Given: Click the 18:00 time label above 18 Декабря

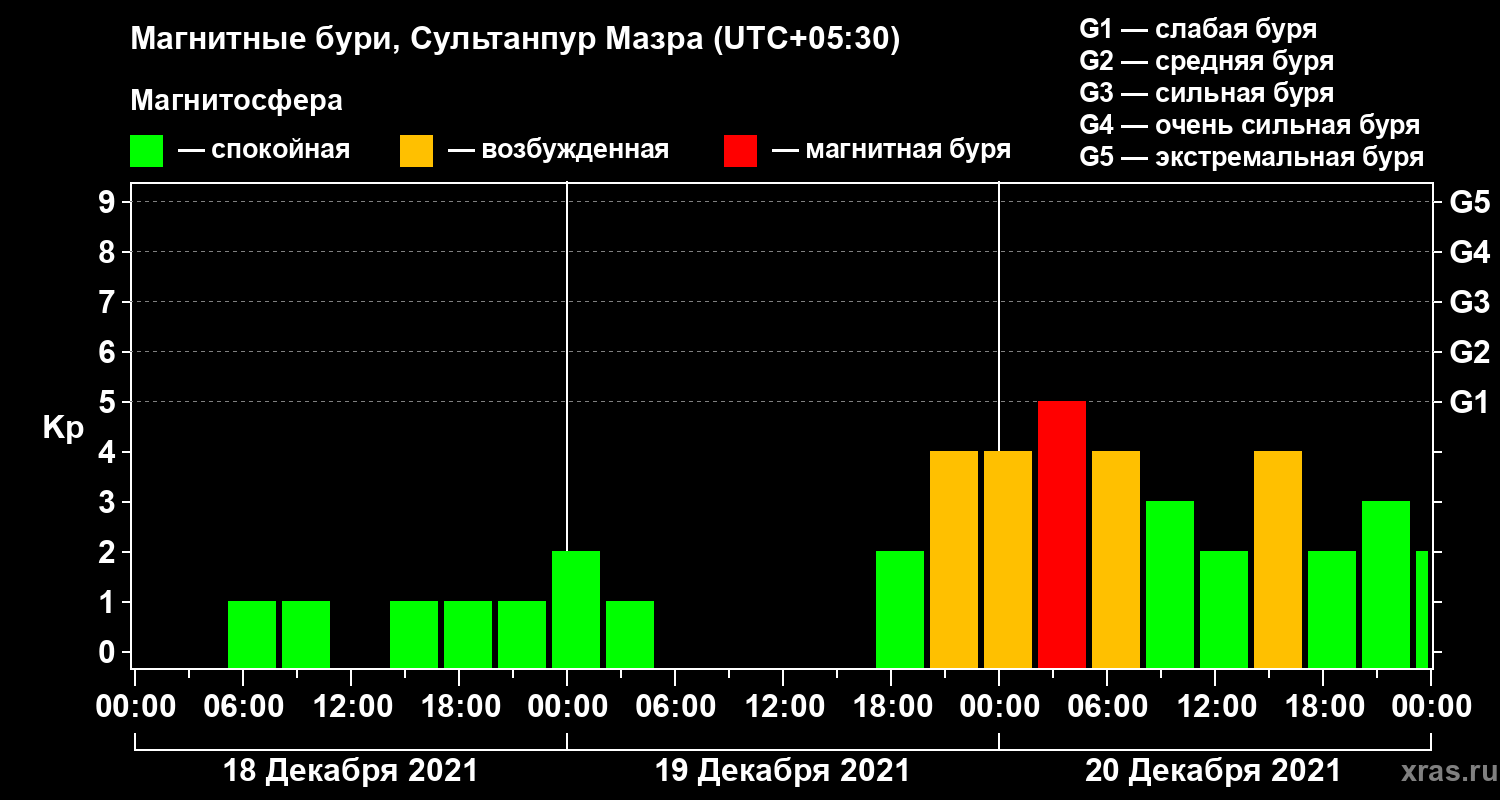Looking at the screenshot, I should pyautogui.click(x=459, y=707).
